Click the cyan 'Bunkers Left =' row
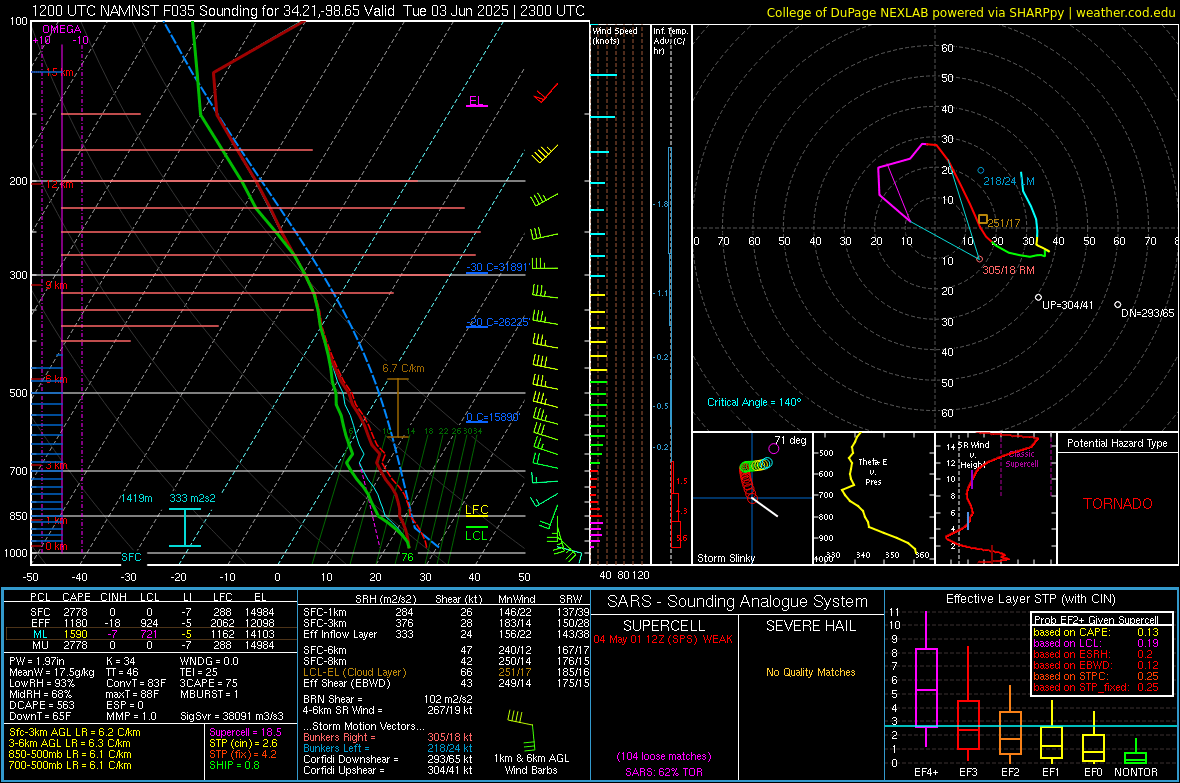 pyautogui.click(x=388, y=748)
